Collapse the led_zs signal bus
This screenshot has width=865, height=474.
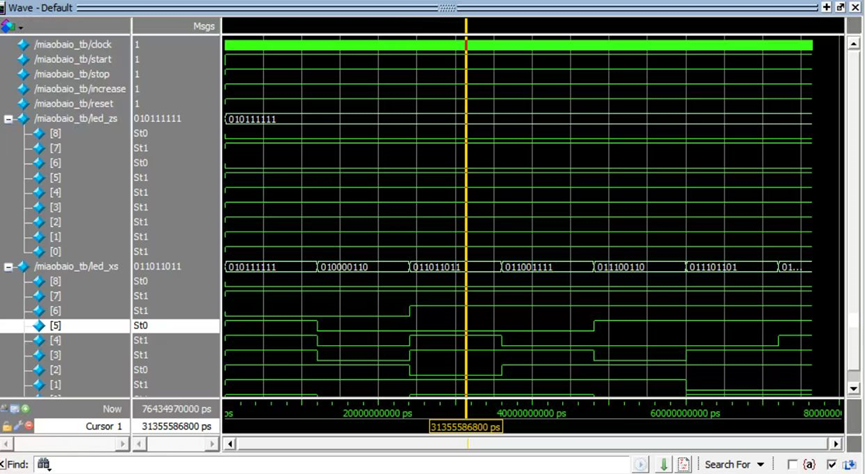[8, 119]
